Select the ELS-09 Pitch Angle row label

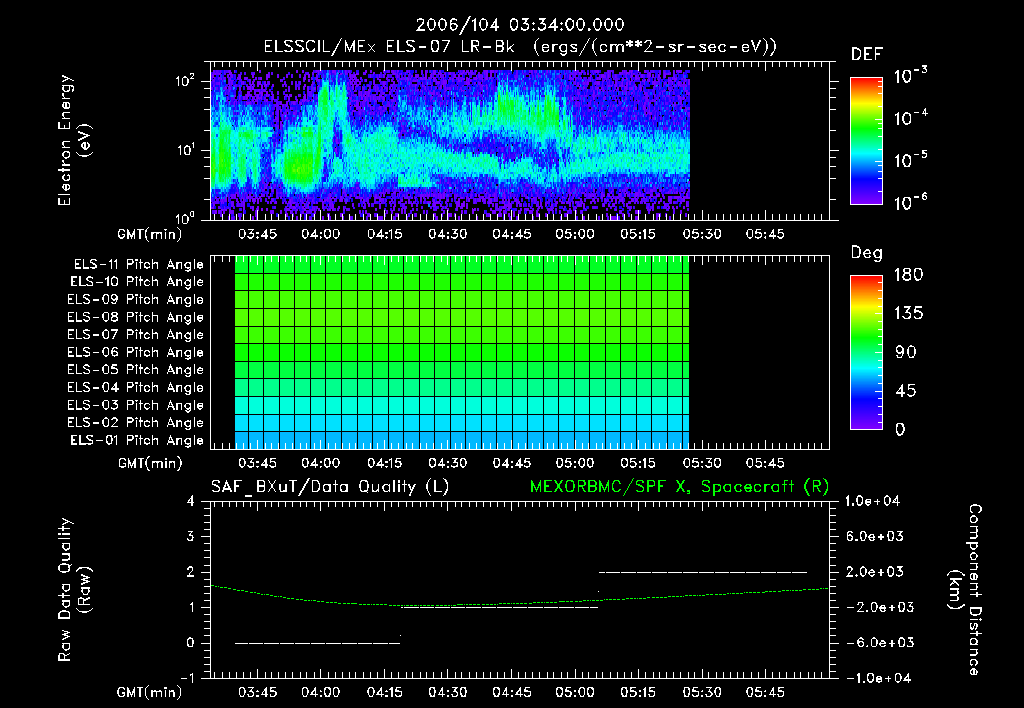(x=136, y=300)
